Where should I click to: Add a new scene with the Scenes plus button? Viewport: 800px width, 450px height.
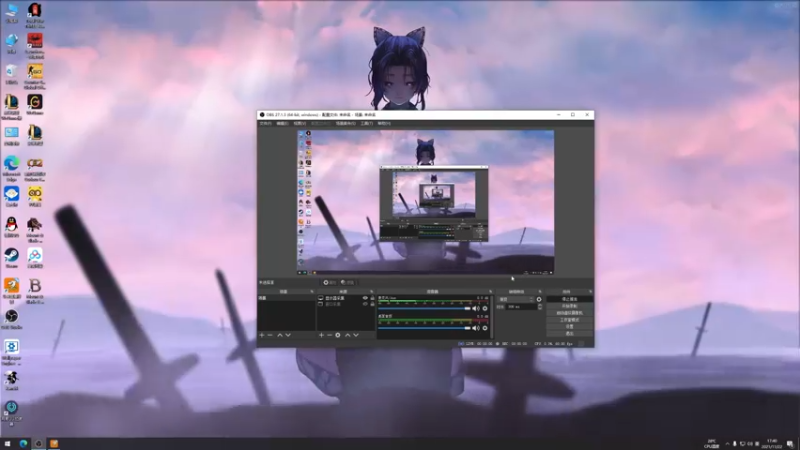[261, 335]
